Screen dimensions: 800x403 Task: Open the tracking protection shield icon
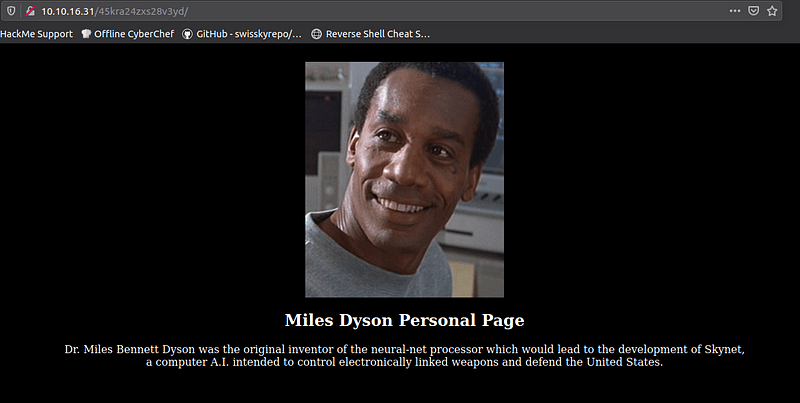(10, 11)
